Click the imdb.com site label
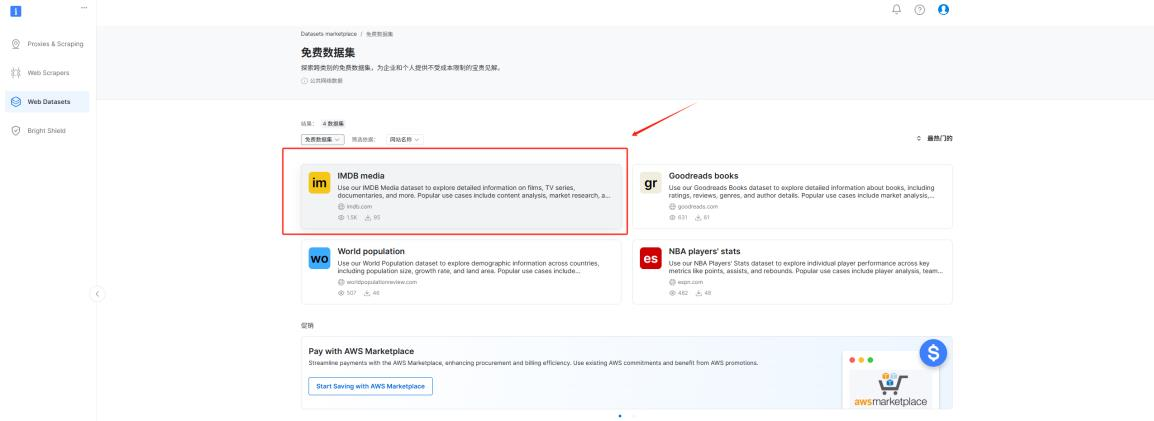 pos(359,207)
